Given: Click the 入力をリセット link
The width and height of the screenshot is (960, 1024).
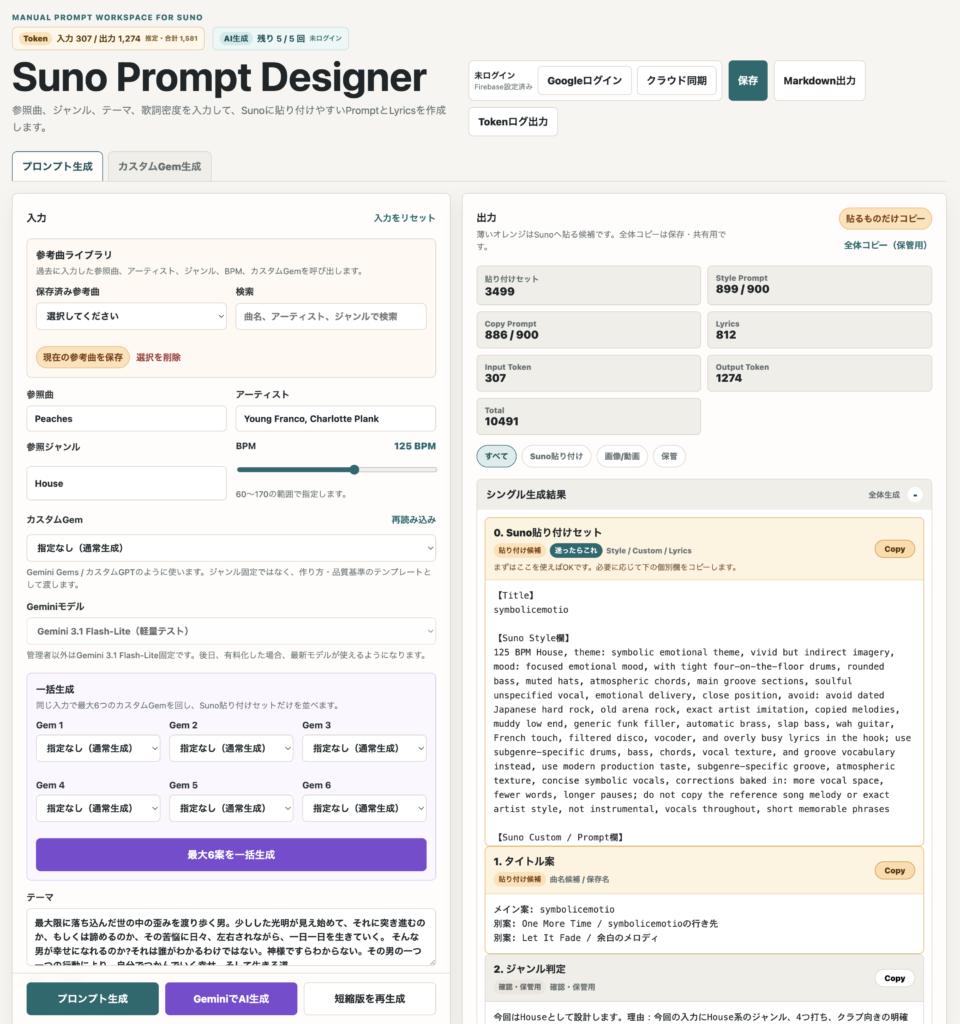Looking at the screenshot, I should click(x=404, y=218).
